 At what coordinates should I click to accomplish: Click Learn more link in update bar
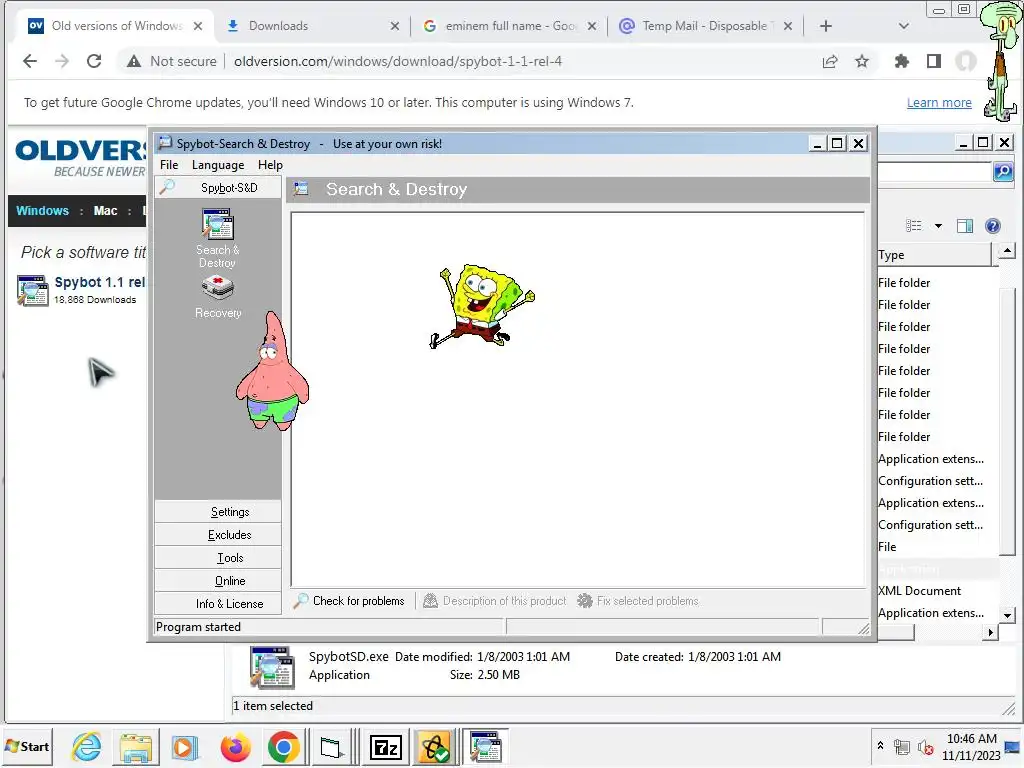click(x=938, y=103)
